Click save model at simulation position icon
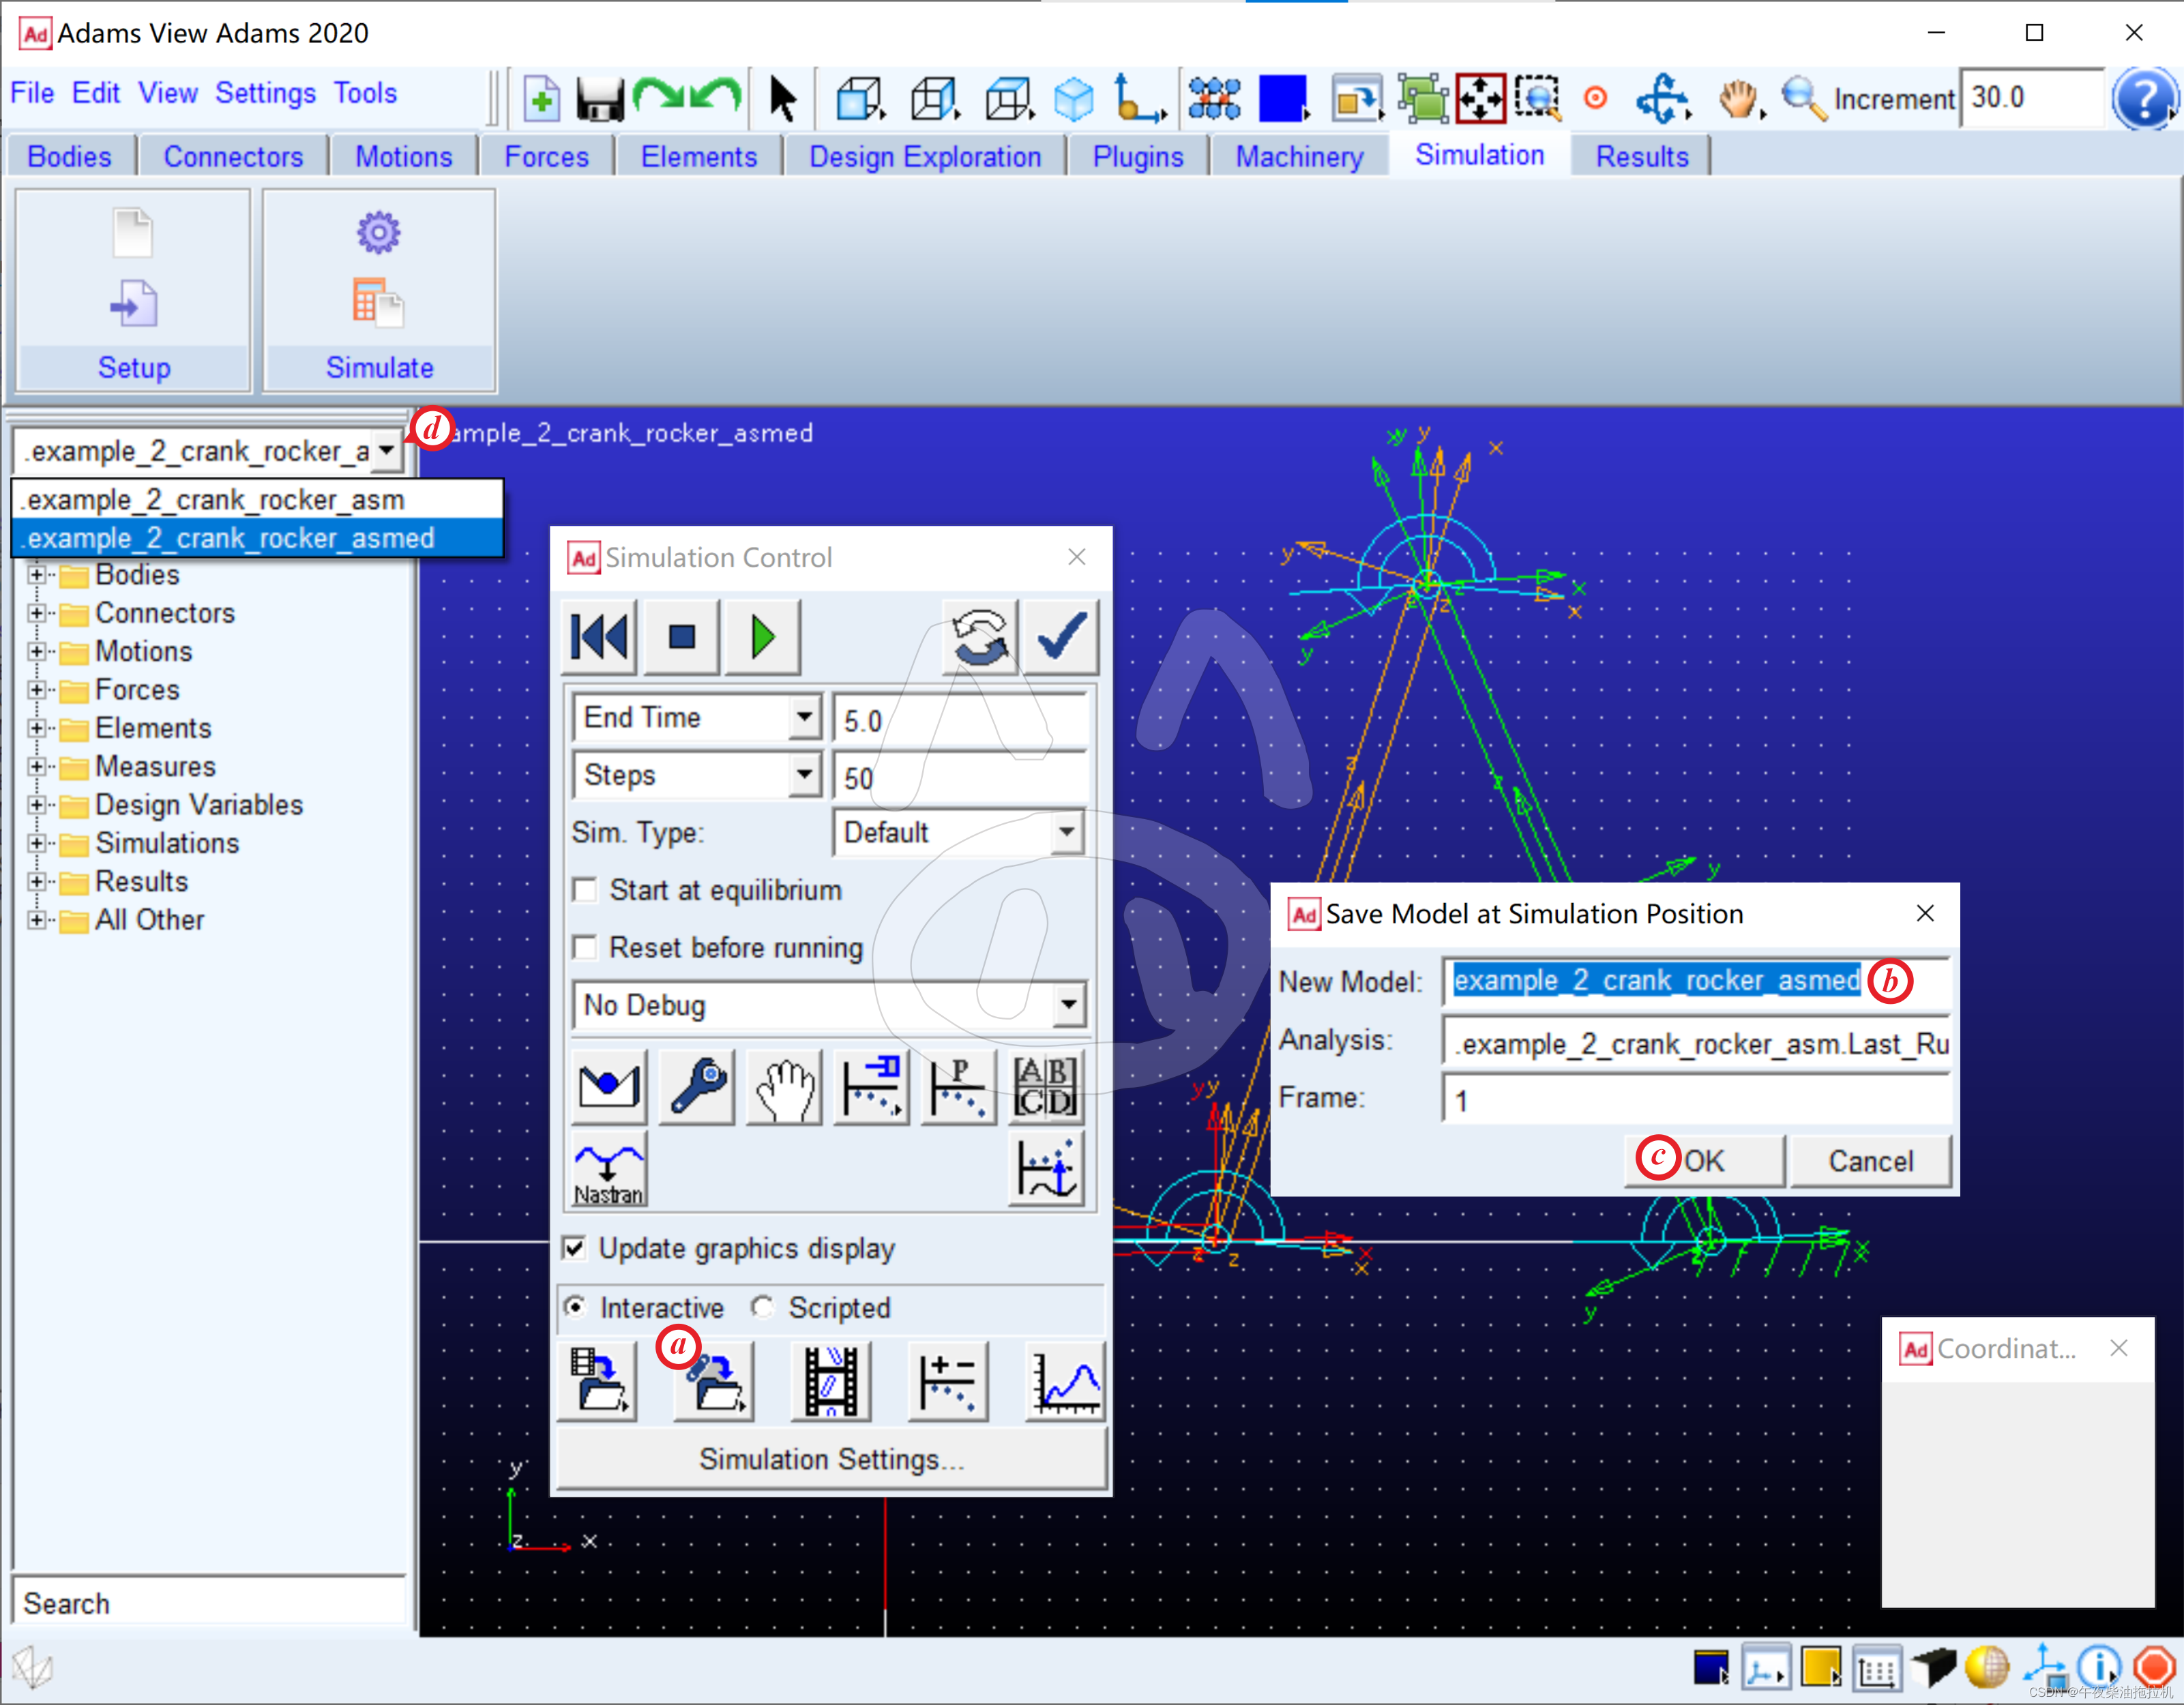Viewport: 2184px width, 1705px height. tap(714, 1383)
